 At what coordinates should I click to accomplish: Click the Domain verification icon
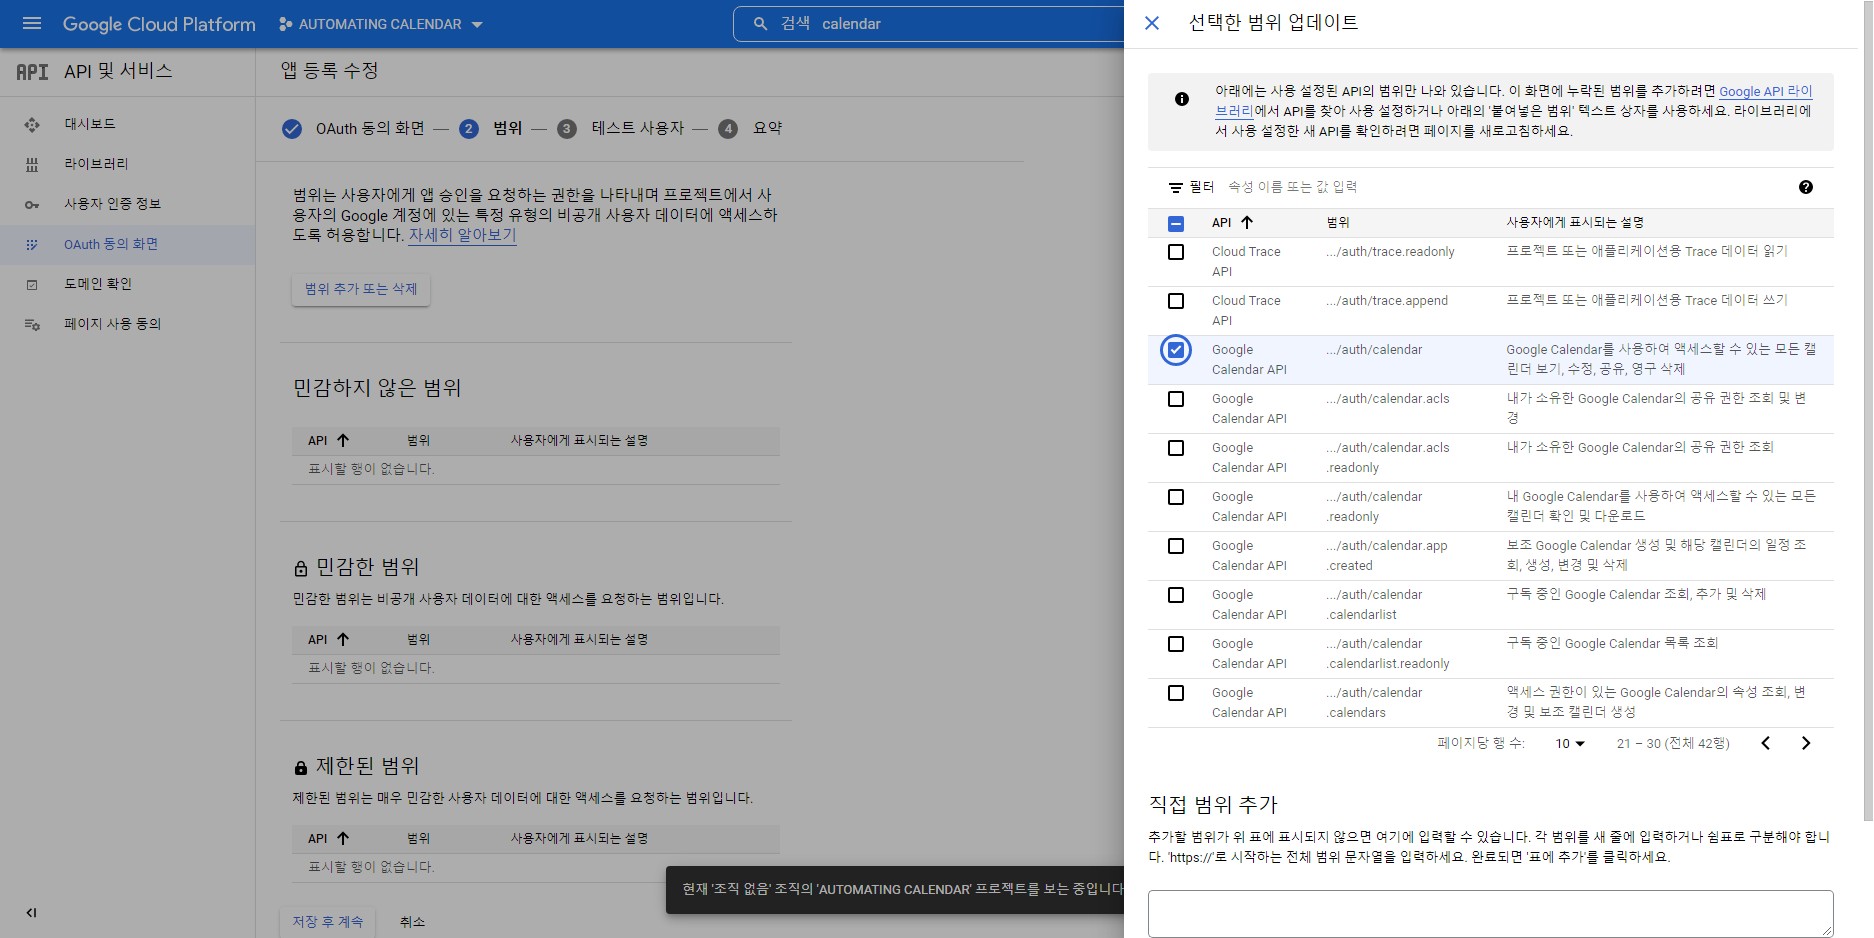[x=32, y=284]
